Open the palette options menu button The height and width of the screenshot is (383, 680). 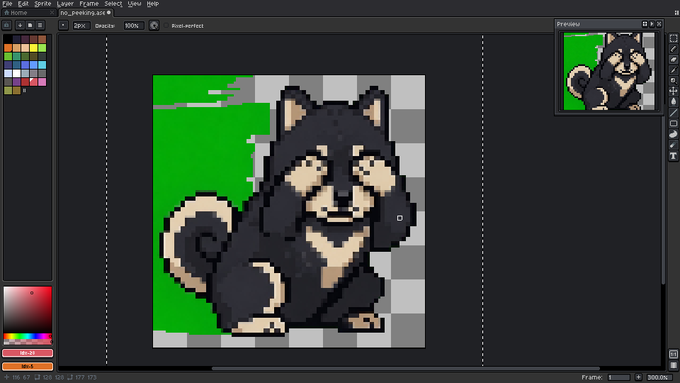tap(40, 26)
